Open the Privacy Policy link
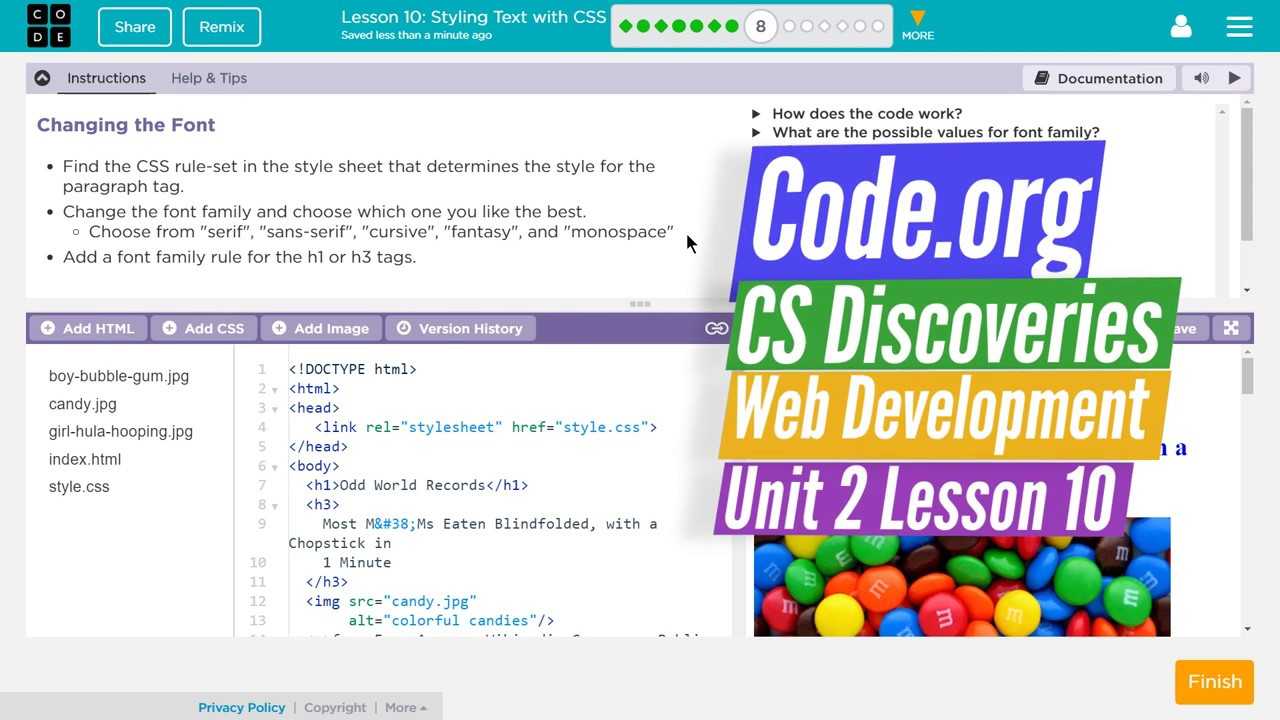Image resolution: width=1280 pixels, height=720 pixels. (241, 707)
